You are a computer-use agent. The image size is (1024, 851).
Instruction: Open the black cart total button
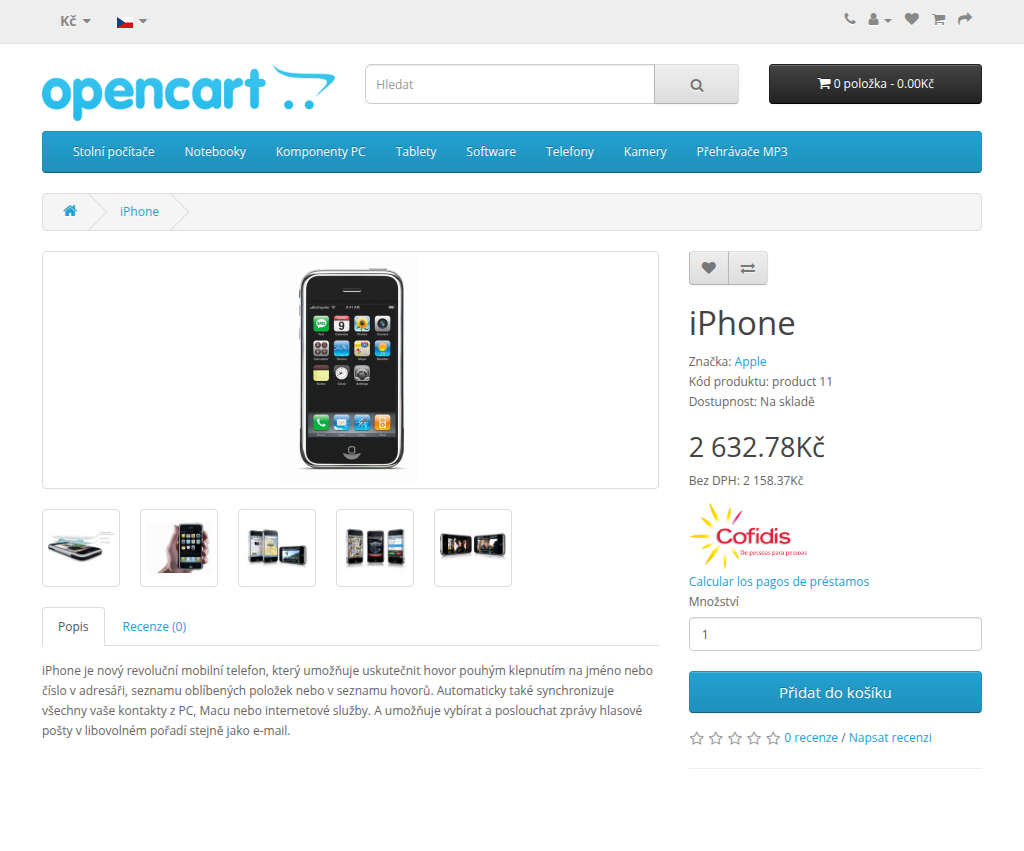click(x=875, y=84)
